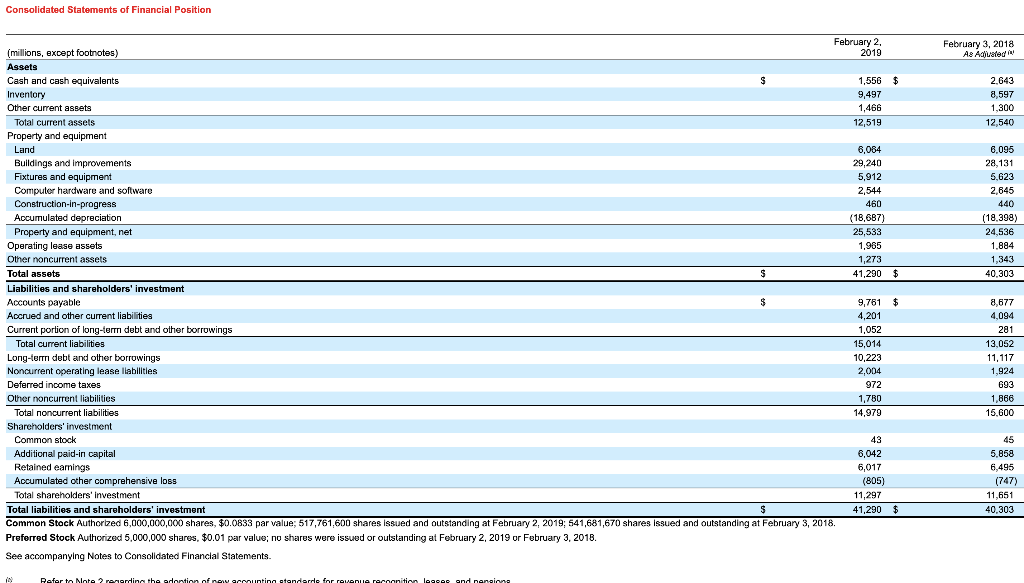Select the Inventory line item
Image resolution: width=1024 pixels, height=583 pixels.
pyautogui.click(x=26, y=94)
